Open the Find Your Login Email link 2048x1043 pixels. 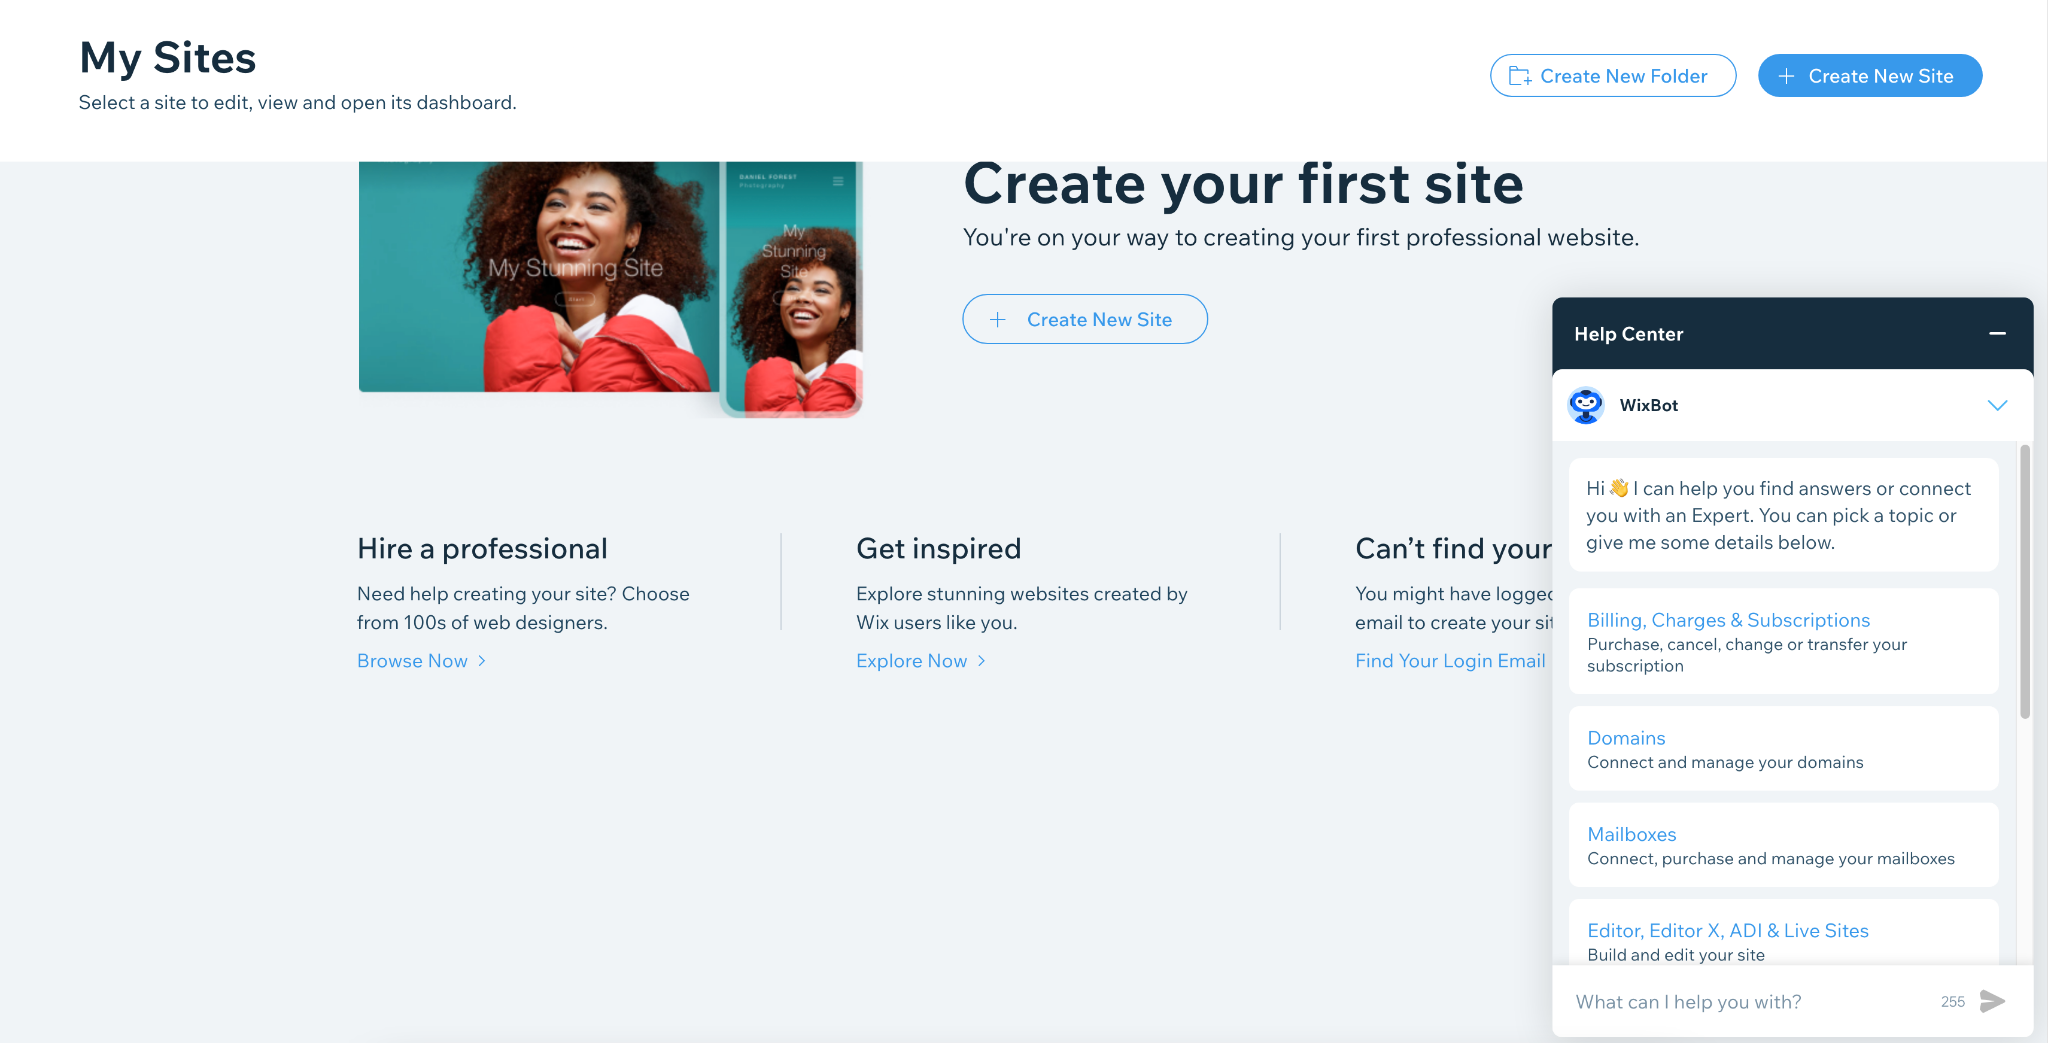click(1449, 661)
